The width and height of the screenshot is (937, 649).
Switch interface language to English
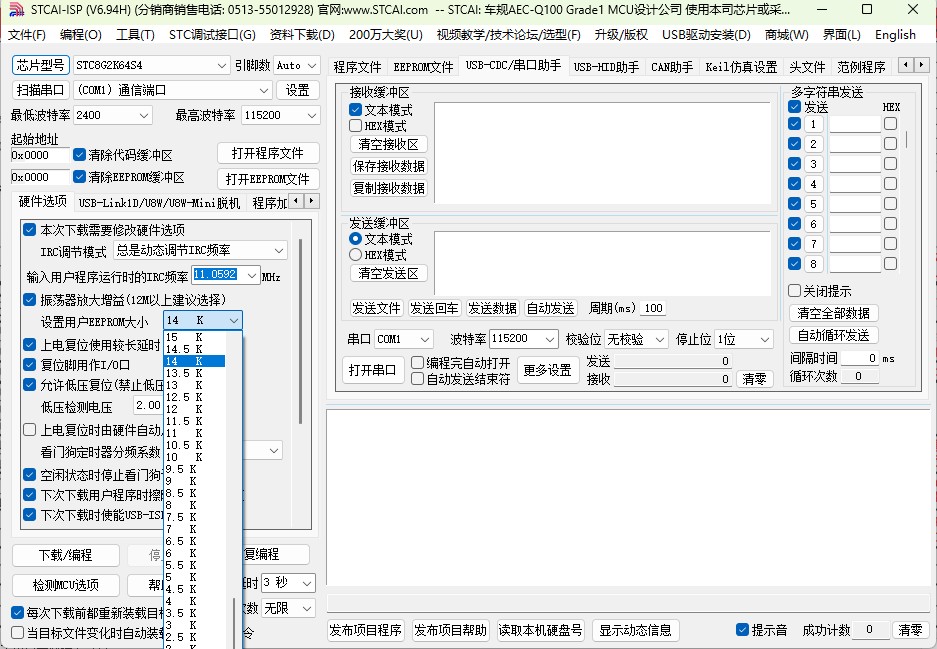(895, 35)
